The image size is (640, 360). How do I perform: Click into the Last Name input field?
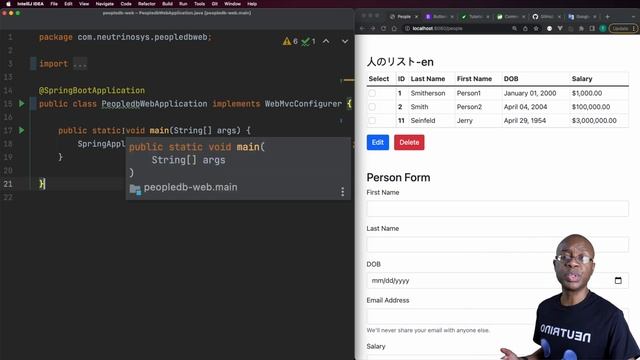pos(497,244)
